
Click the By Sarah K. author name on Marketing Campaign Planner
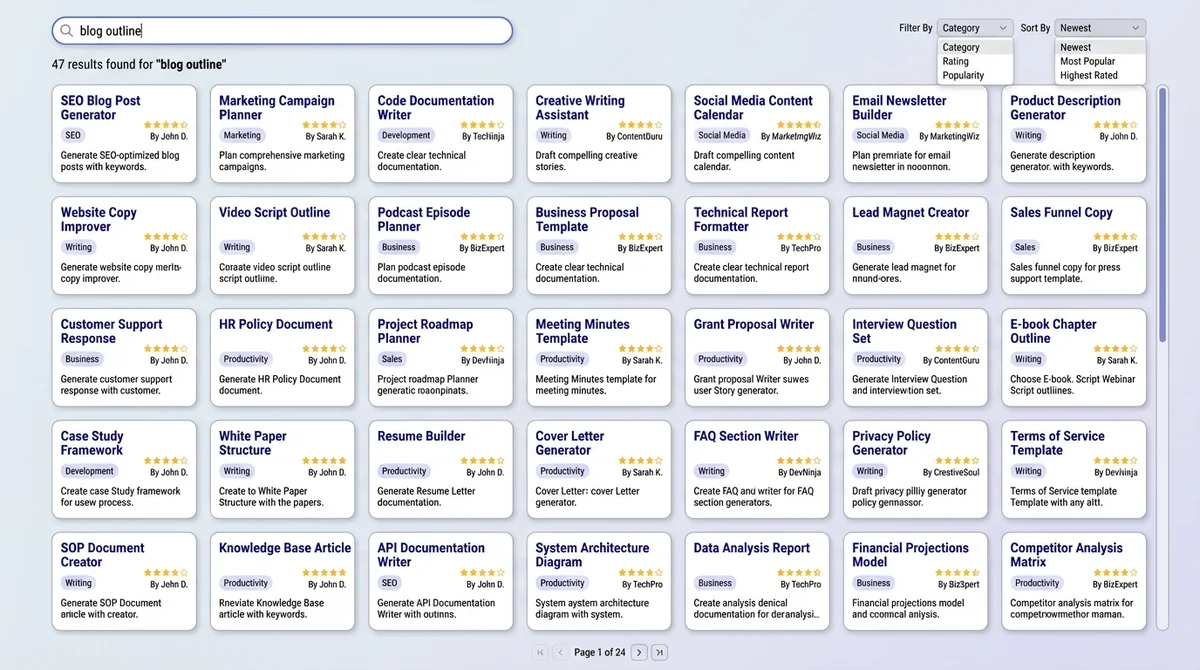pos(327,135)
